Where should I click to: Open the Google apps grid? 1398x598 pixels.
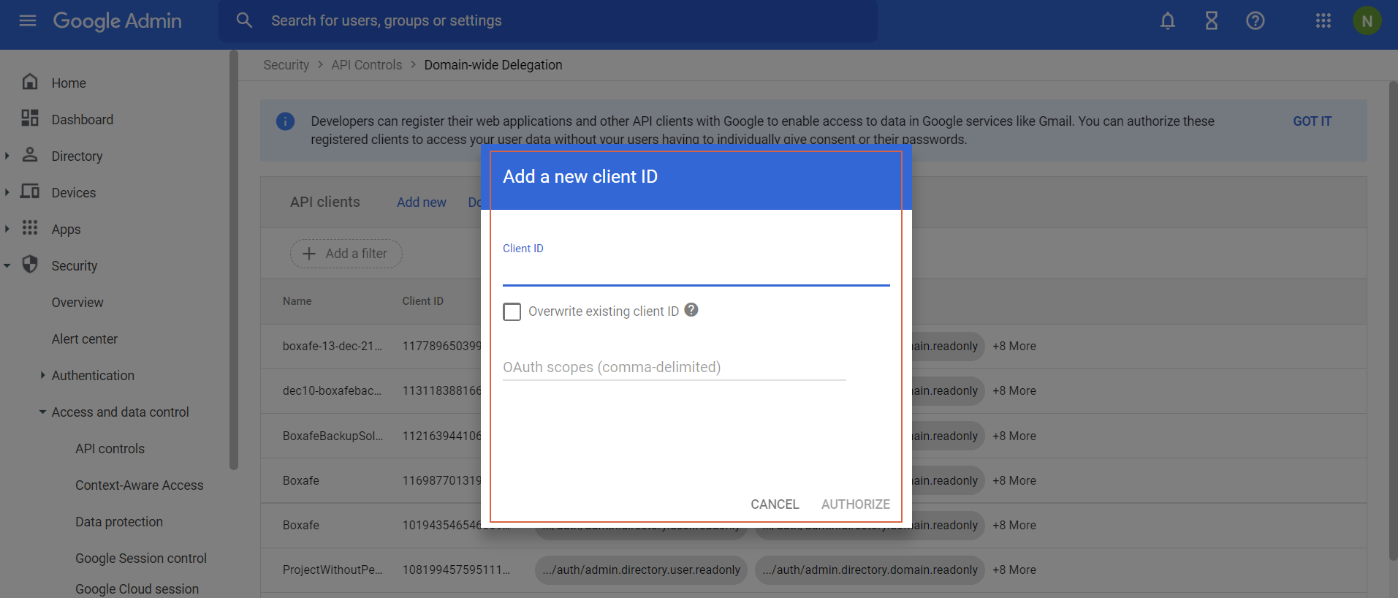[1323, 21]
